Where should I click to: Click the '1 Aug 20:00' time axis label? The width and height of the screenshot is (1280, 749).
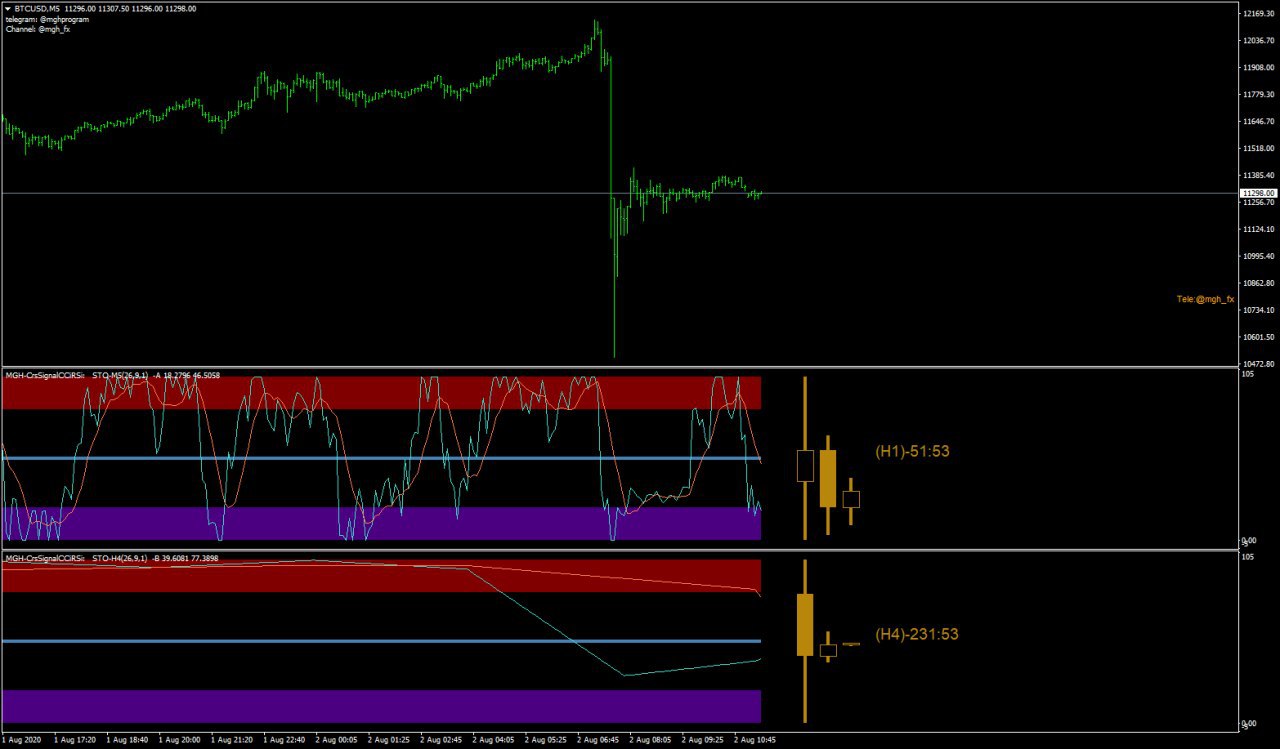[x=181, y=741]
